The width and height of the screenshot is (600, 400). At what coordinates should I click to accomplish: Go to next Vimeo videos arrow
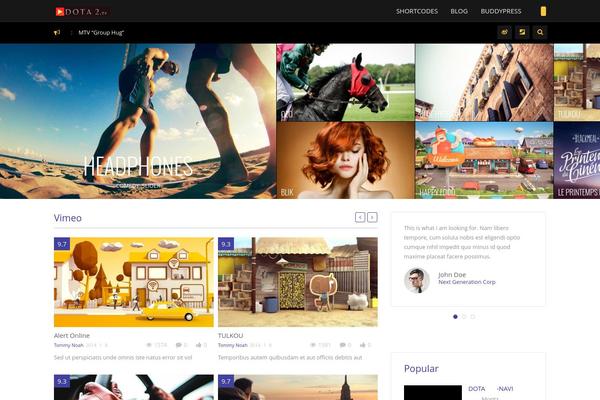pos(372,217)
